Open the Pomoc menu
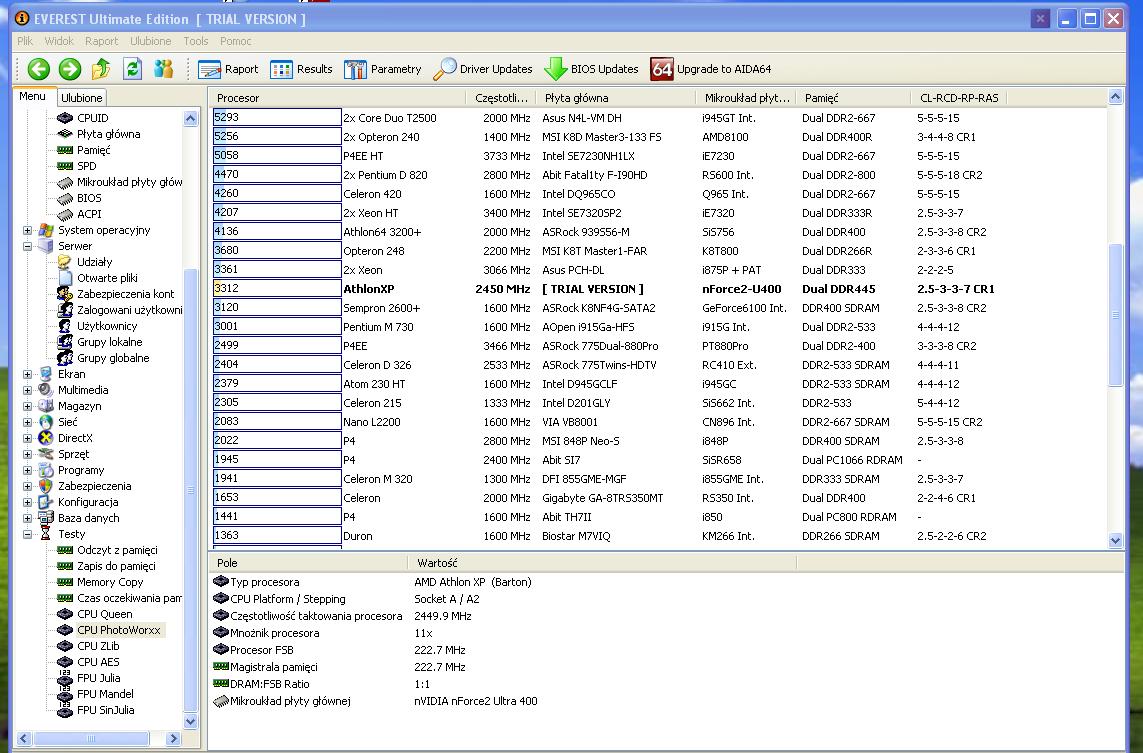The width and height of the screenshot is (1143, 753). pos(235,41)
